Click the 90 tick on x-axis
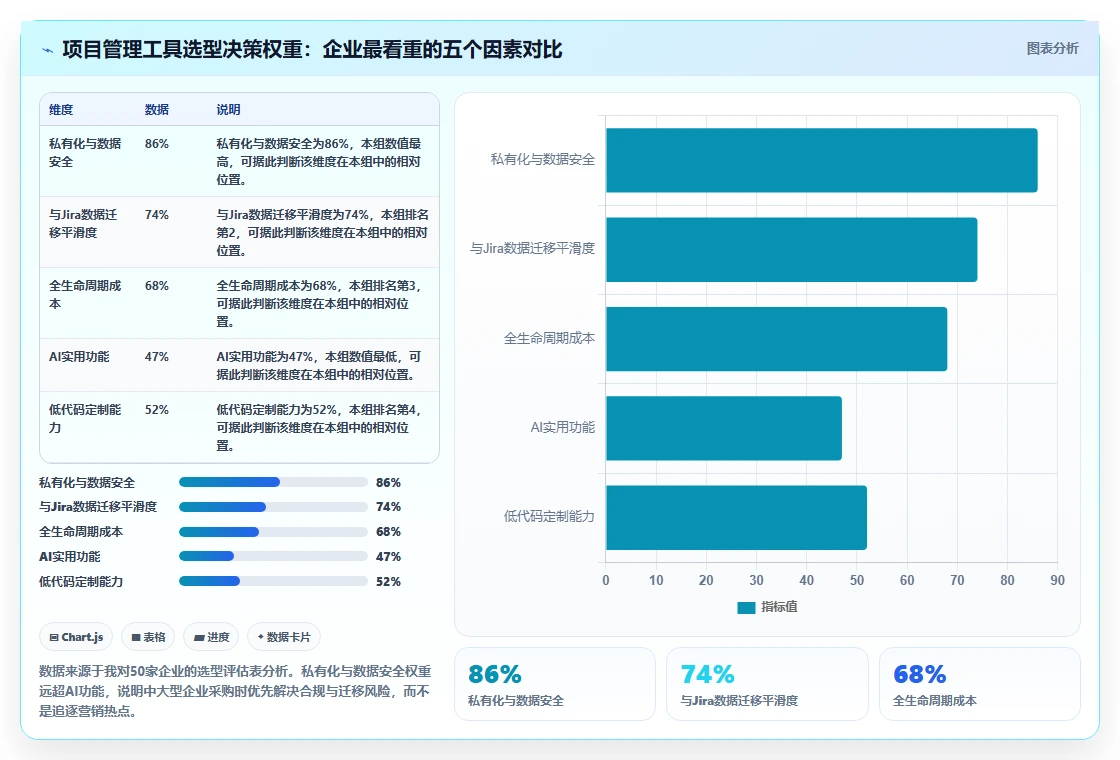 1057,580
